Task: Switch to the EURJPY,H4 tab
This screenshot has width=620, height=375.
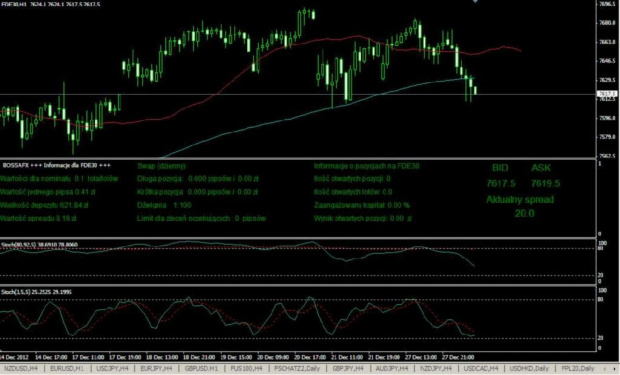Action: tap(157, 369)
